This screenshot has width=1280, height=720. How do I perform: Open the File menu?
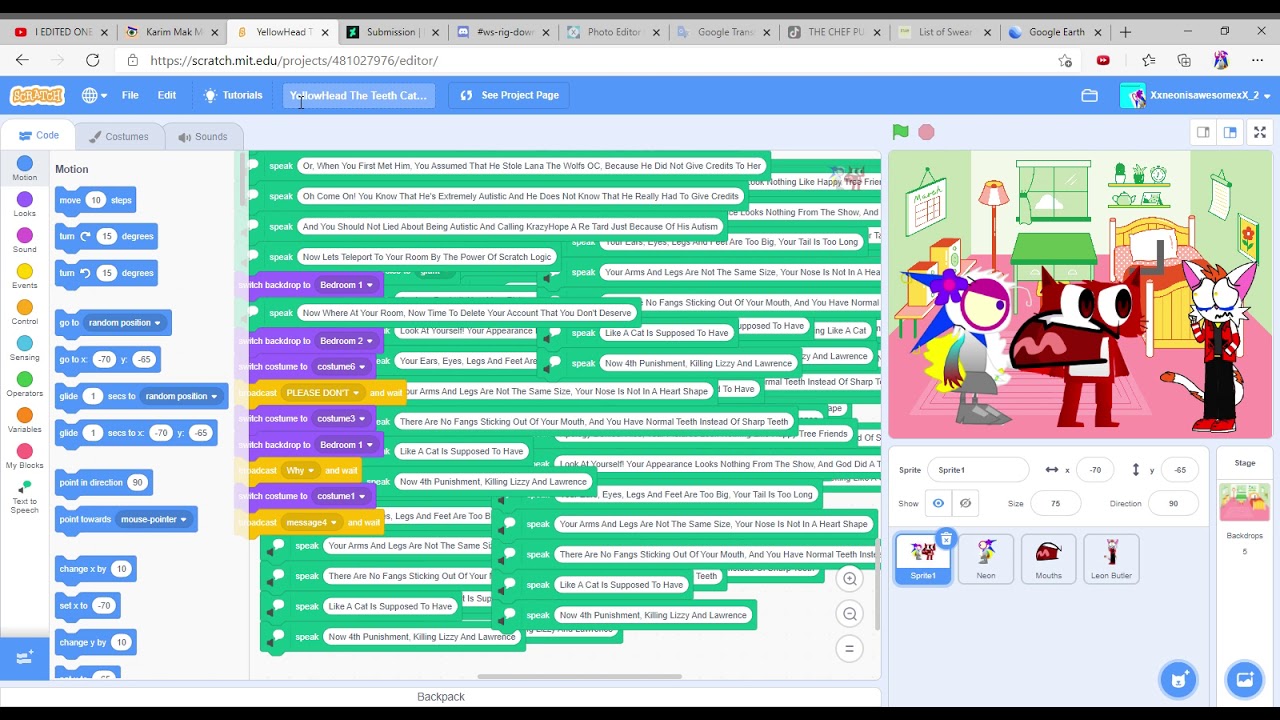(x=130, y=96)
